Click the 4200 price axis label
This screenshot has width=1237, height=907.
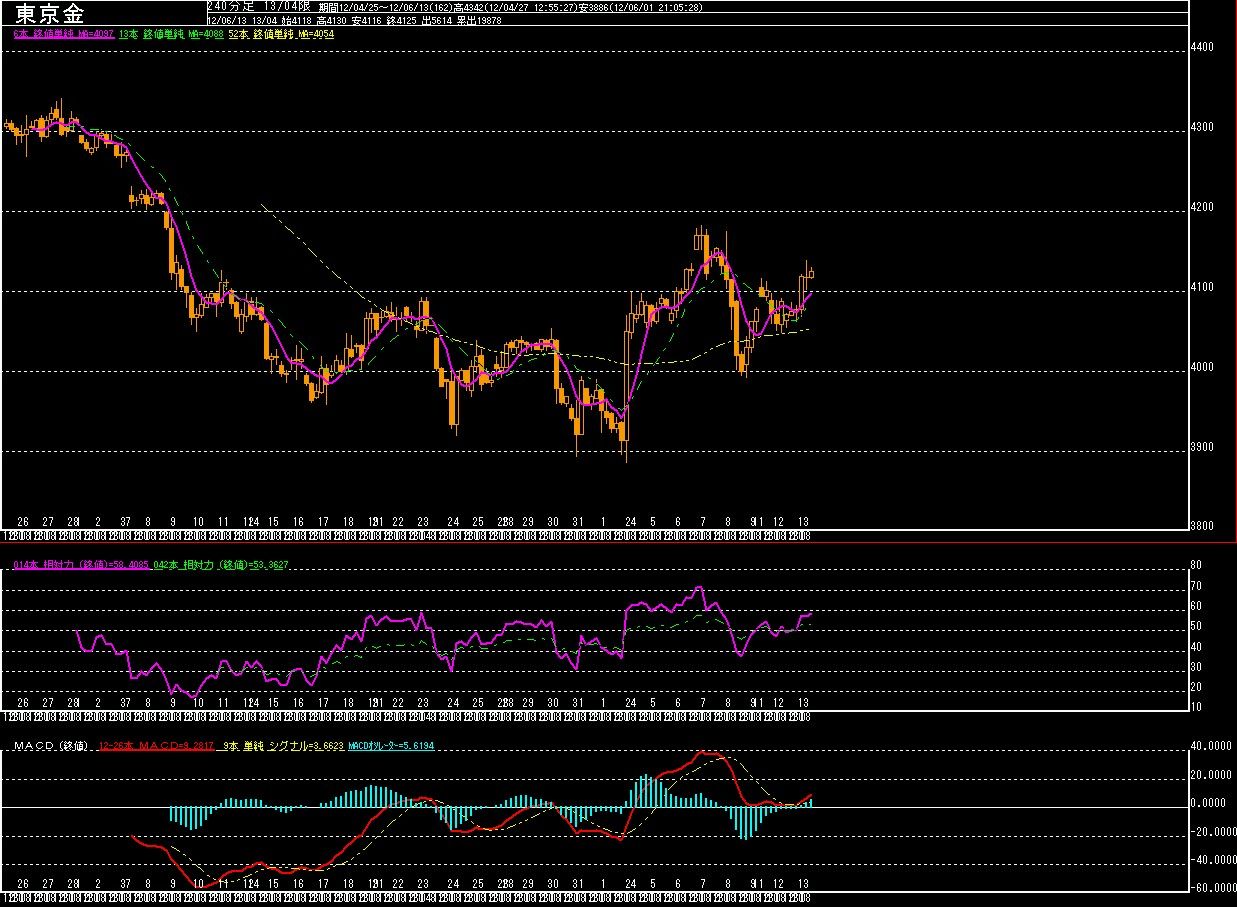point(1203,208)
